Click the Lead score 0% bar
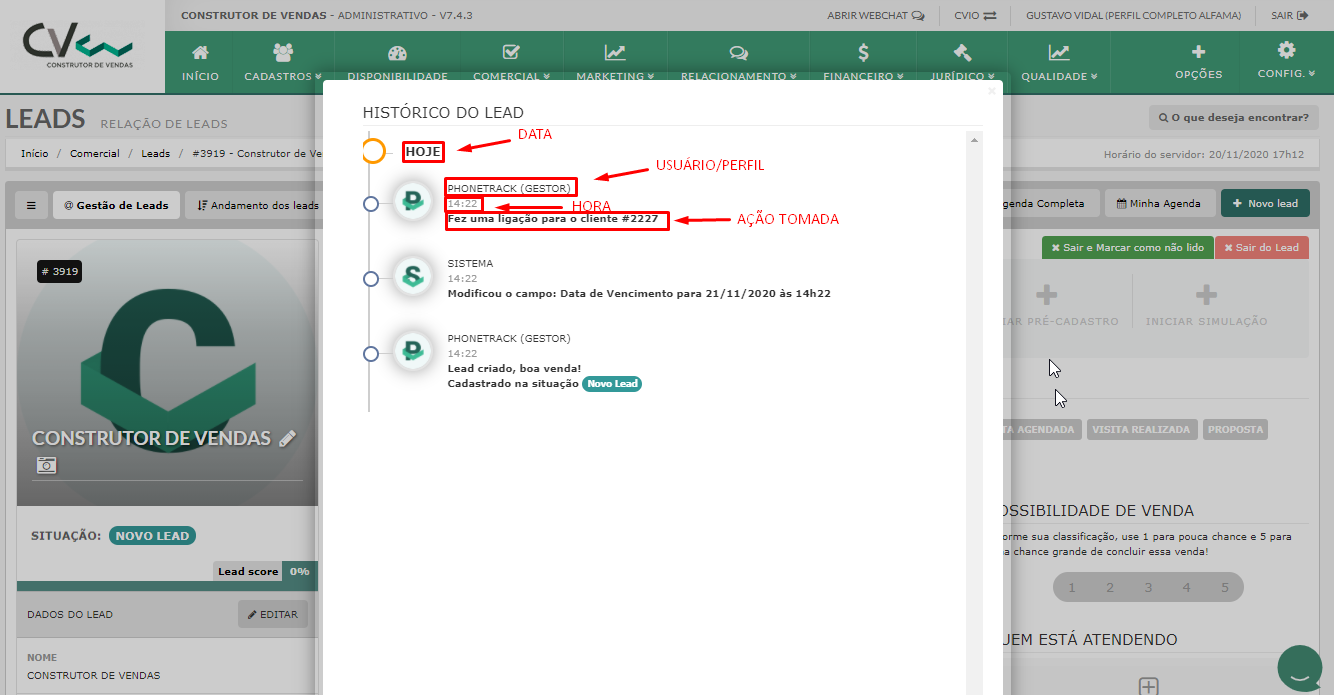Image resolution: width=1334 pixels, height=695 pixels. (x=264, y=572)
